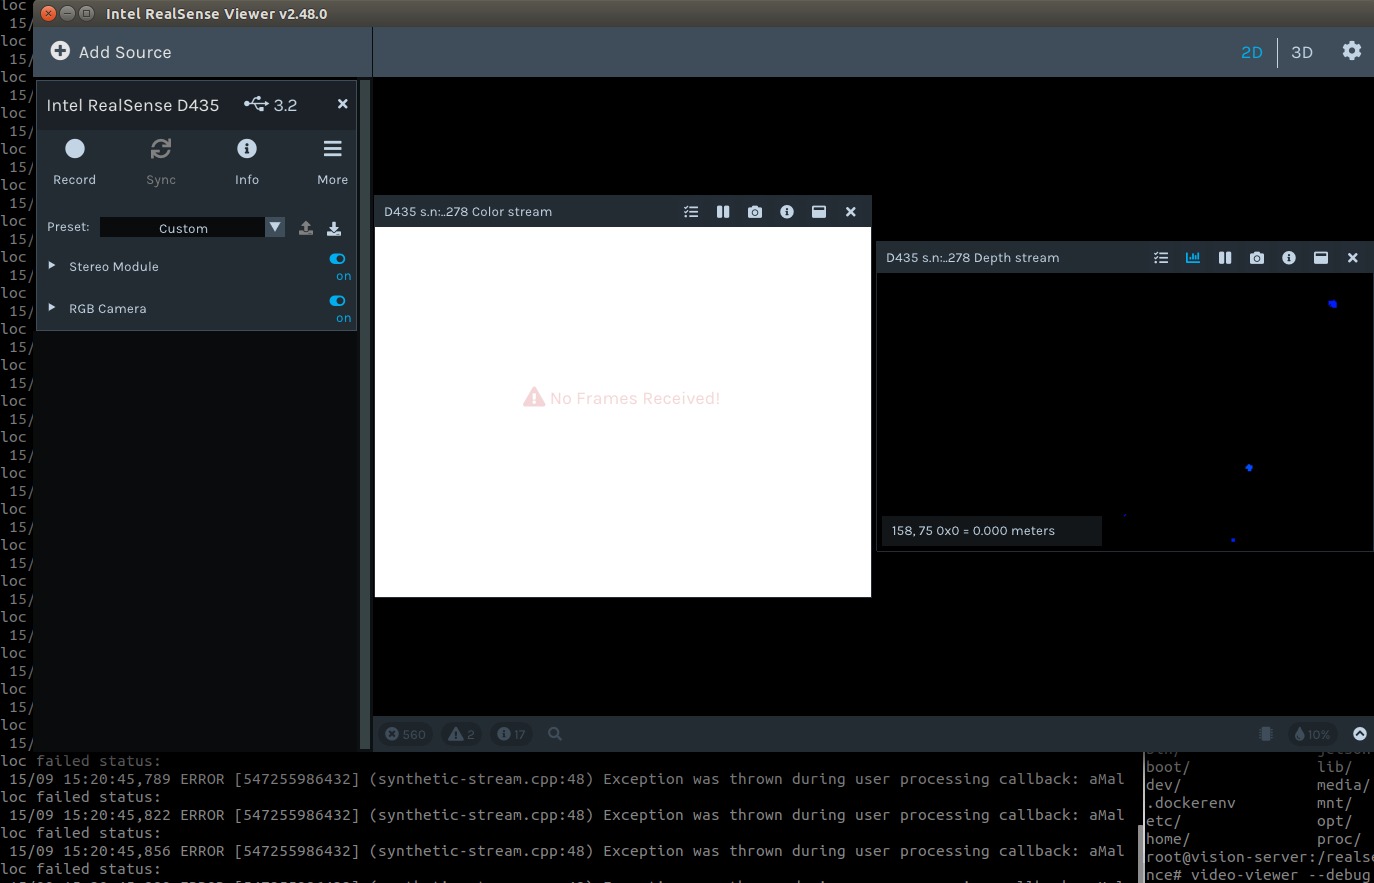Expand the RGB Camera section
The height and width of the screenshot is (883, 1374).
(x=52, y=308)
